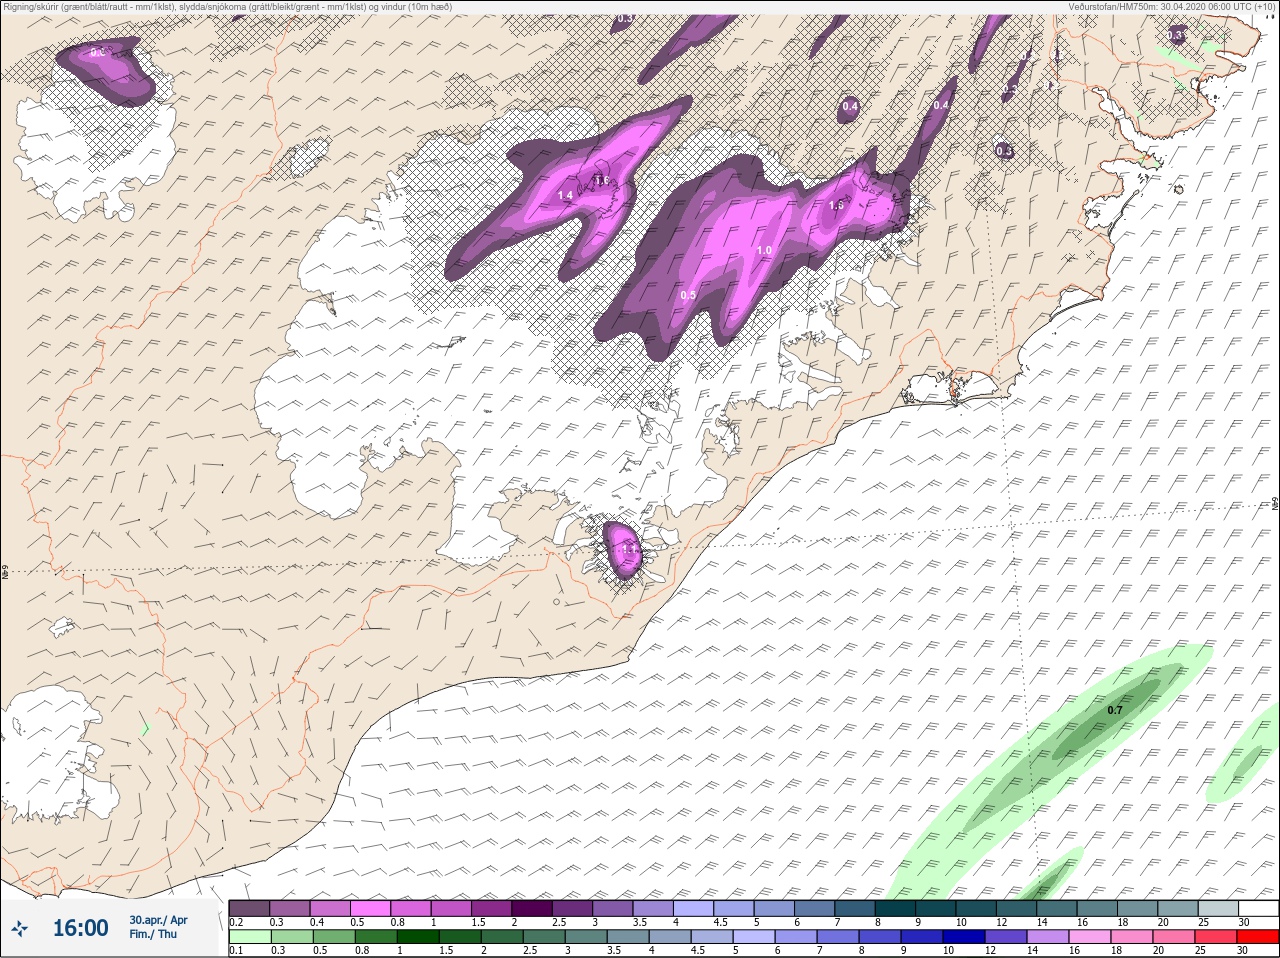Click the navy blue 10 bottom legend swatch
Image resolution: width=1280 pixels, height=958 pixels.
(x=963, y=937)
